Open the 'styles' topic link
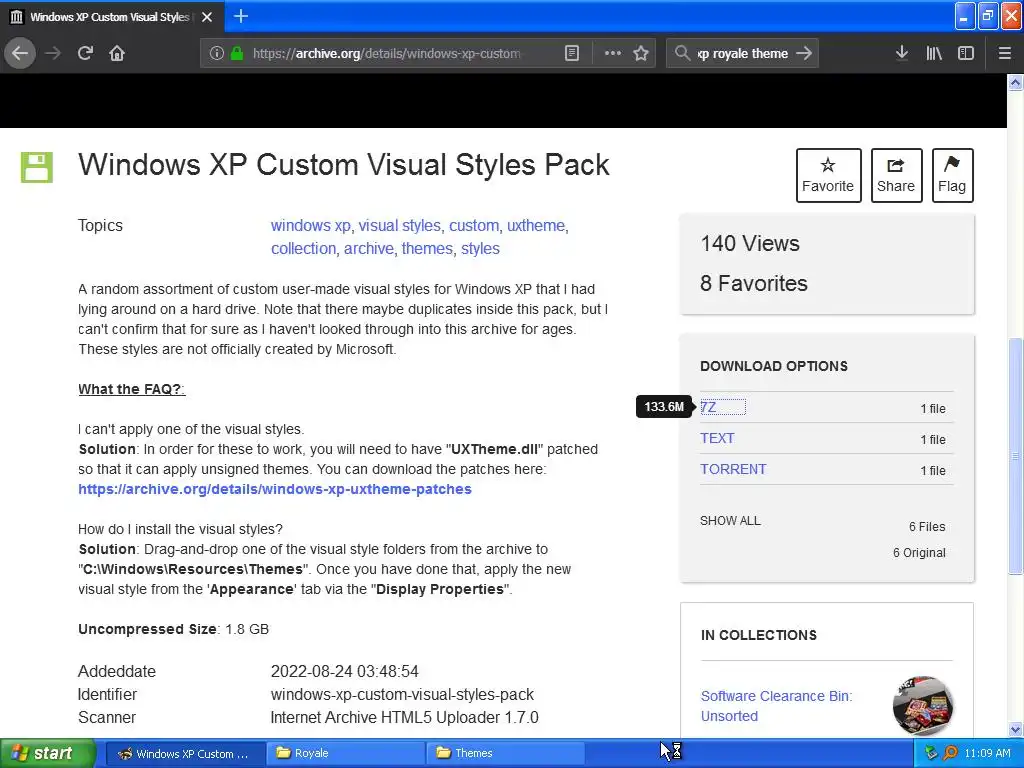 click(x=480, y=249)
